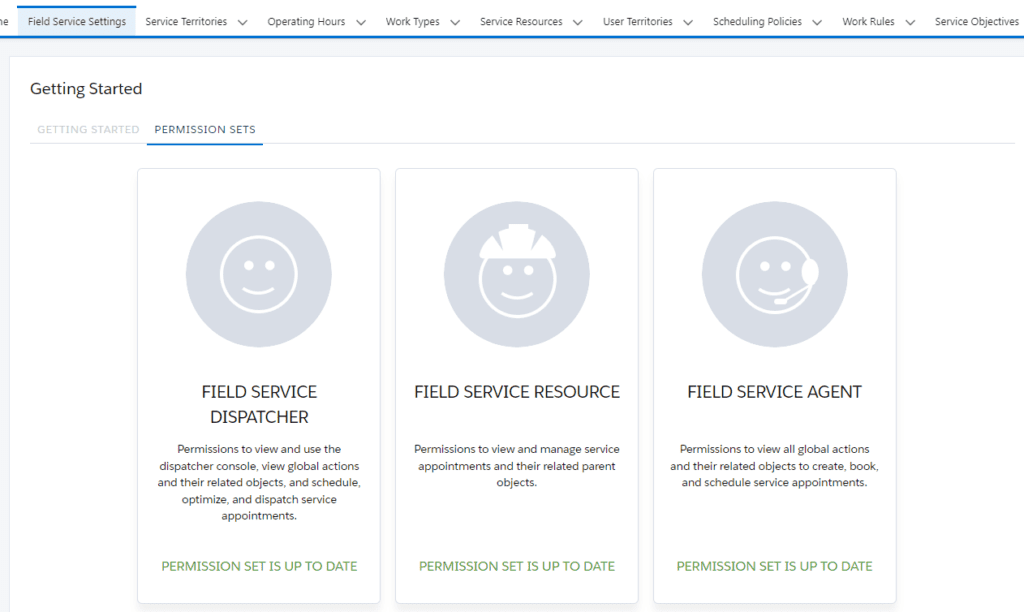Image resolution: width=1024 pixels, height=612 pixels.
Task: Switch to the Getting Started sub-tab
Action: pyautogui.click(x=87, y=129)
